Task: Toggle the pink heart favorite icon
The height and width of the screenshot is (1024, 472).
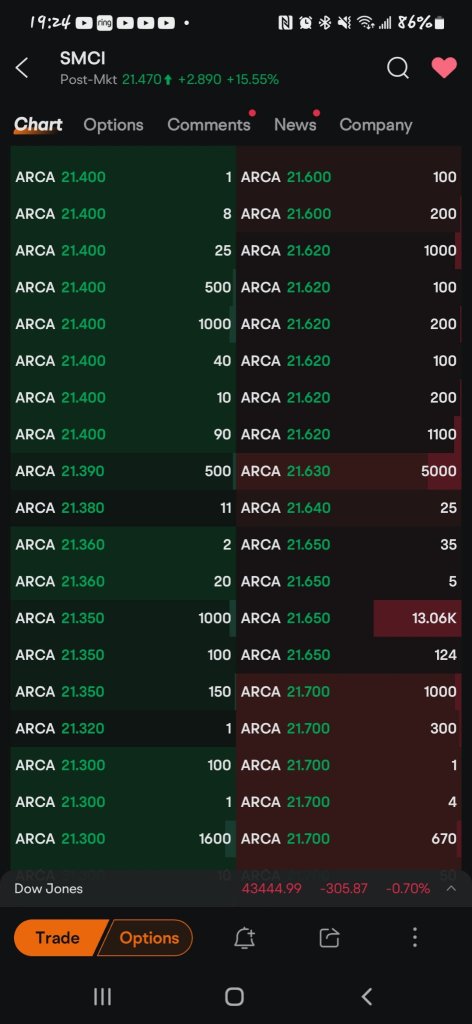Action: tap(444, 67)
